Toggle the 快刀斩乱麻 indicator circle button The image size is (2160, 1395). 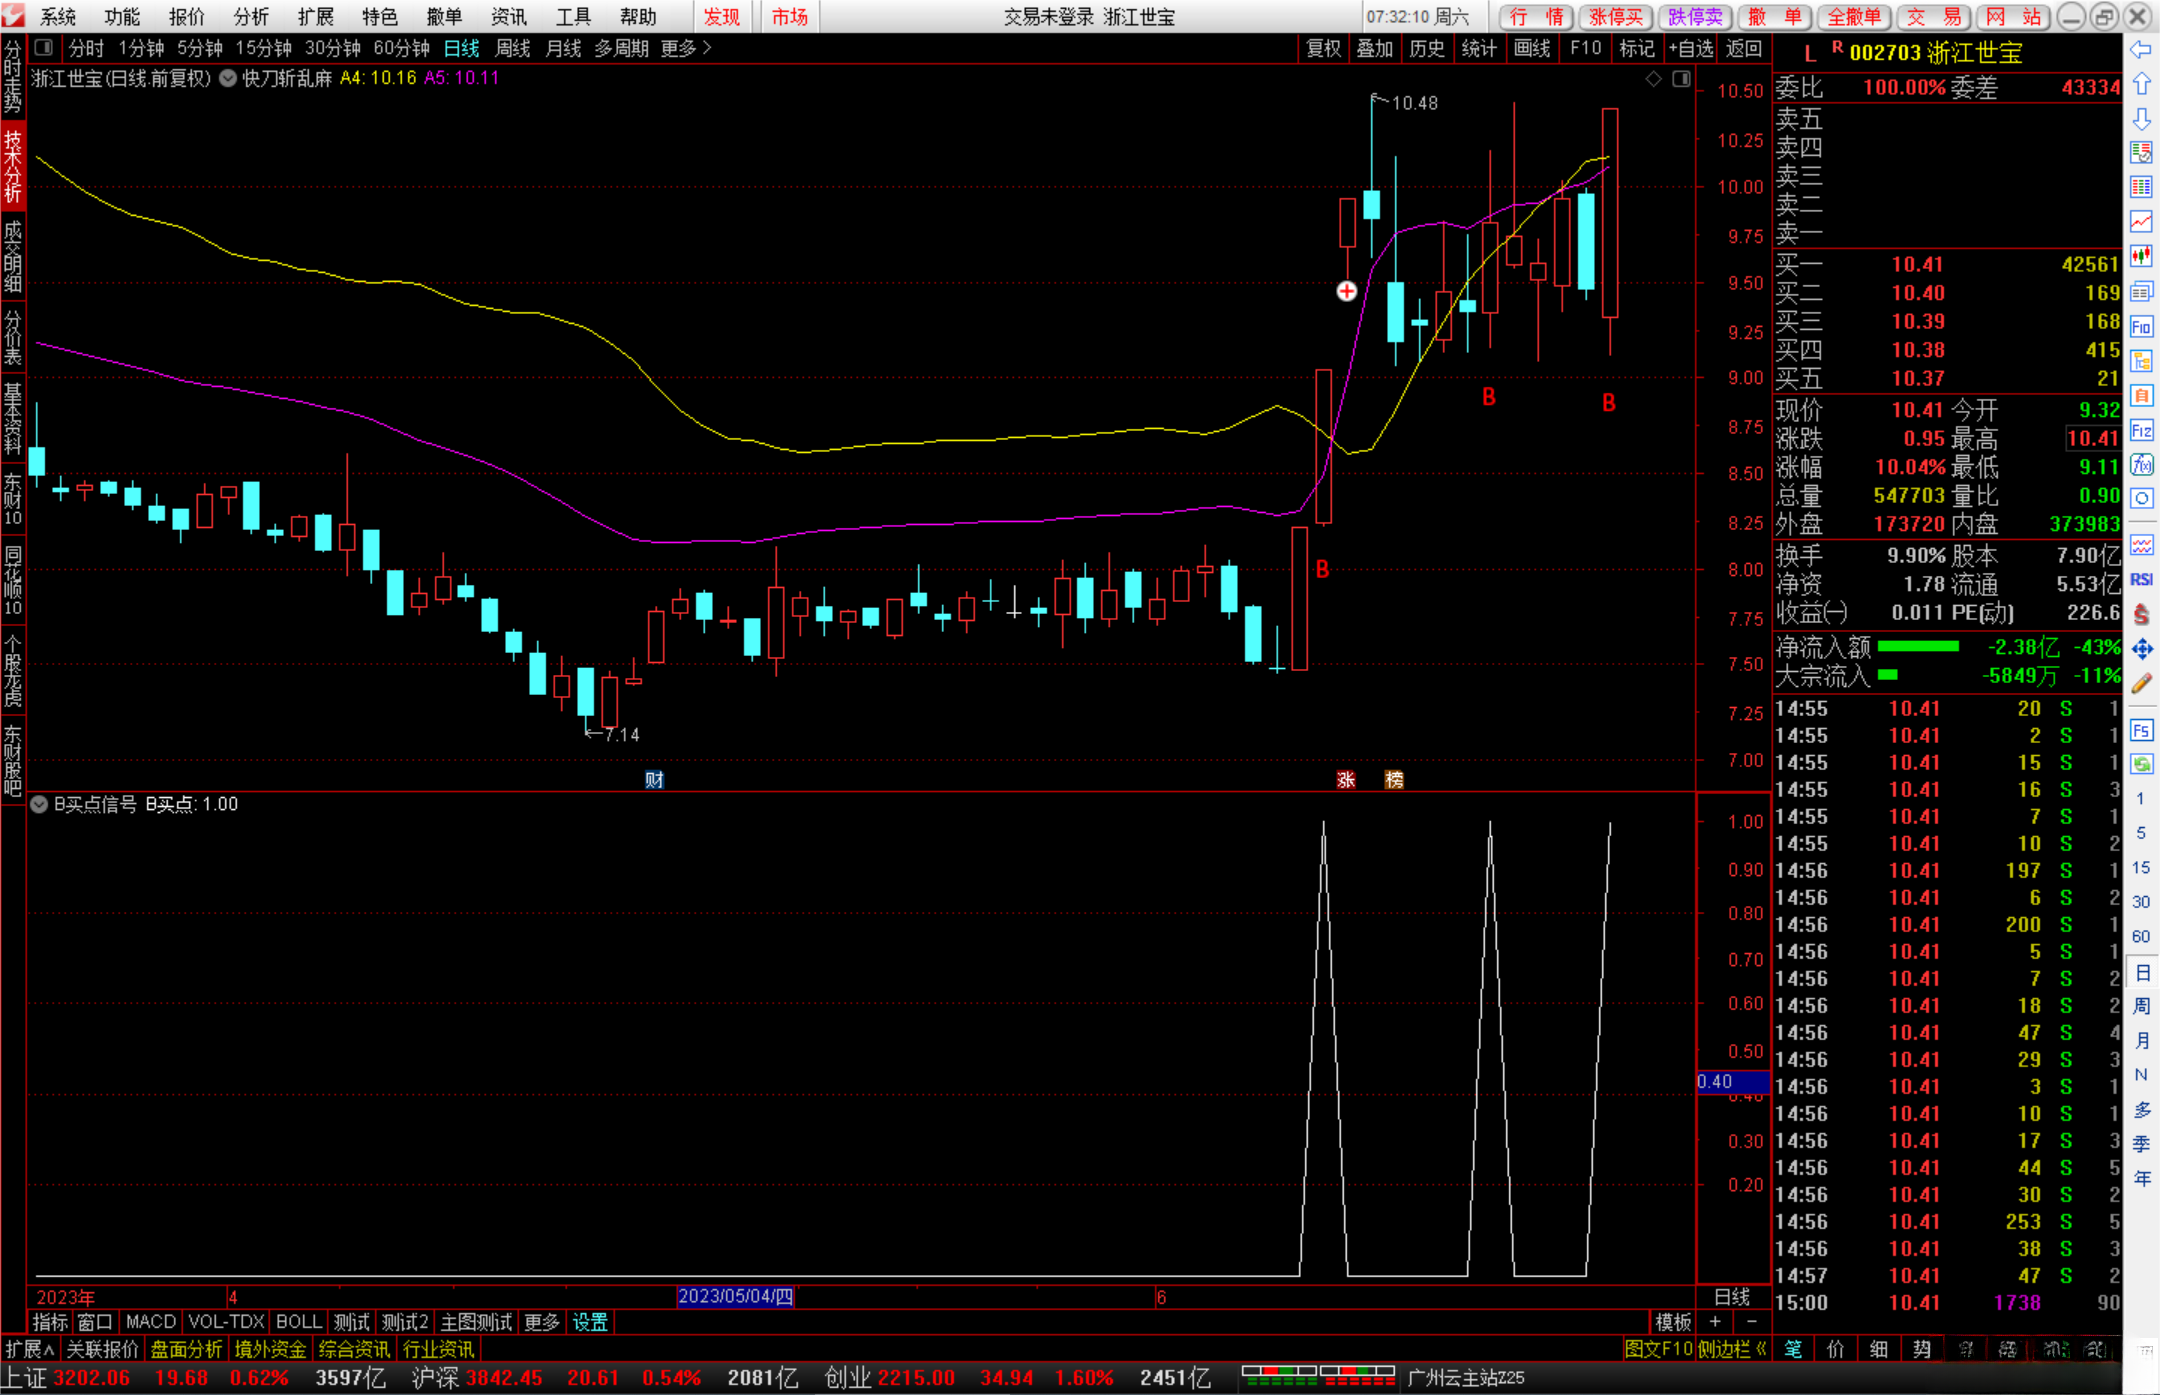point(228,78)
